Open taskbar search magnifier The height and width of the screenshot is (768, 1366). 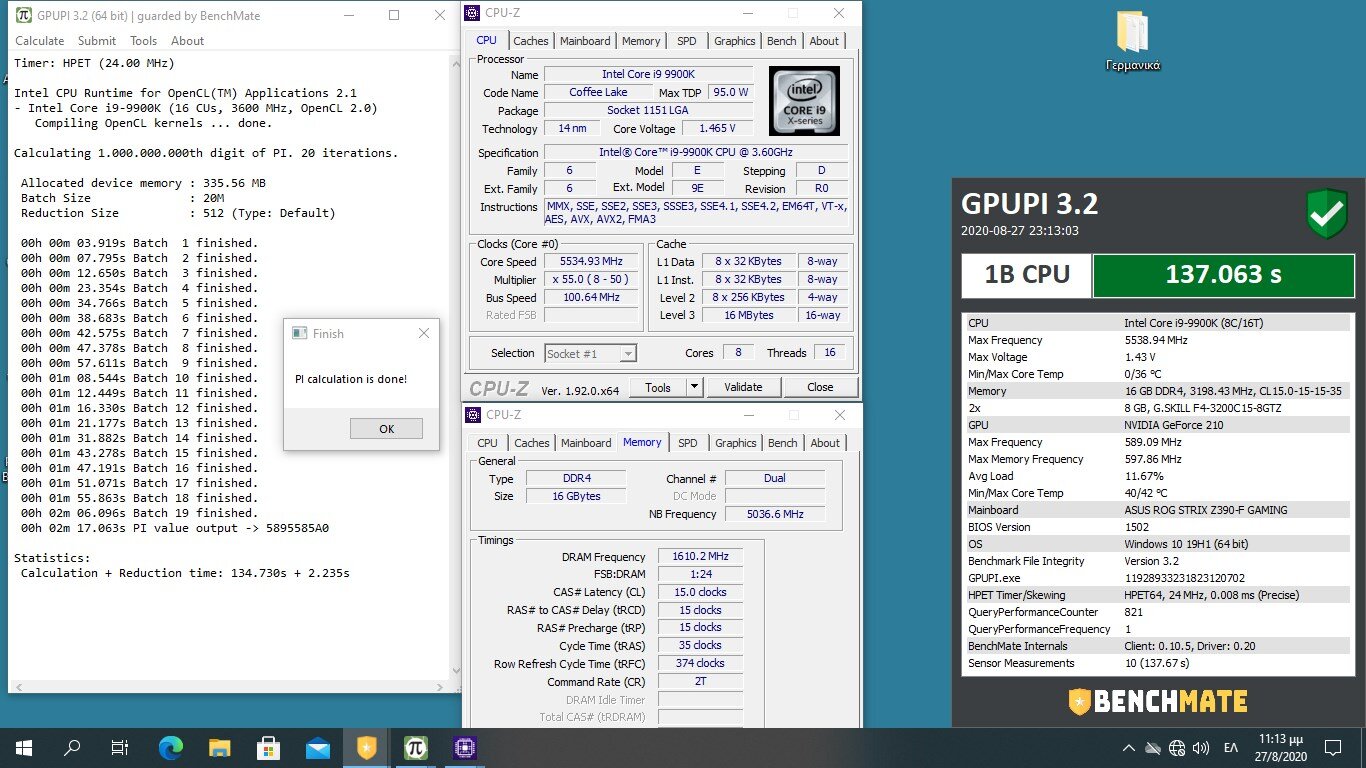point(72,747)
